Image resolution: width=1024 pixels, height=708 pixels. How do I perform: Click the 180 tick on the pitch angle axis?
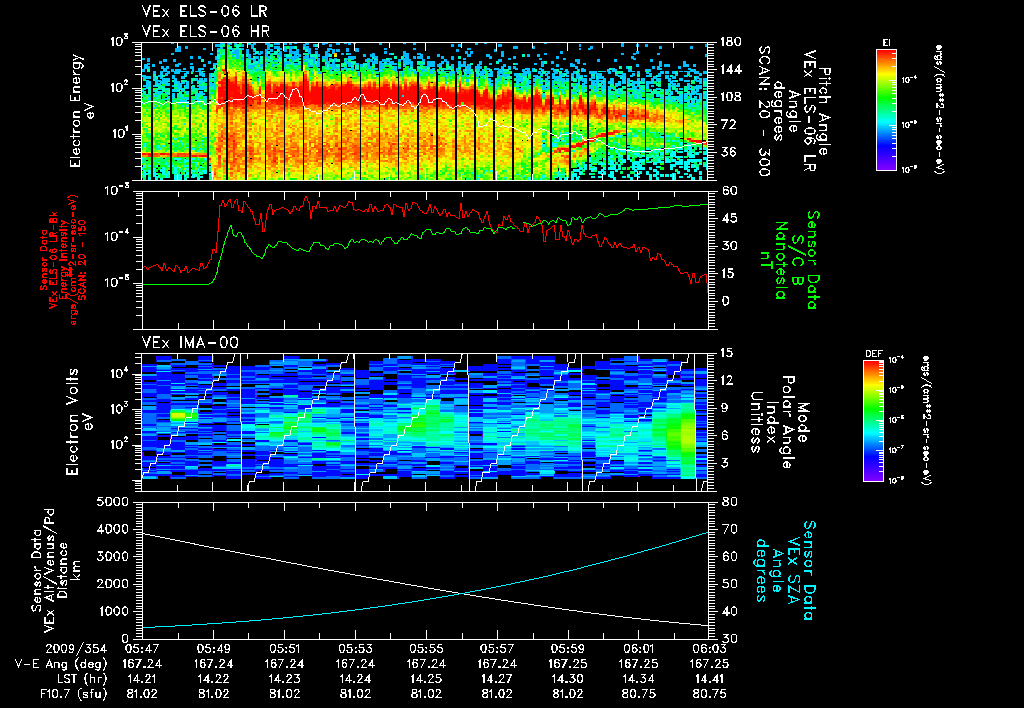(x=731, y=42)
